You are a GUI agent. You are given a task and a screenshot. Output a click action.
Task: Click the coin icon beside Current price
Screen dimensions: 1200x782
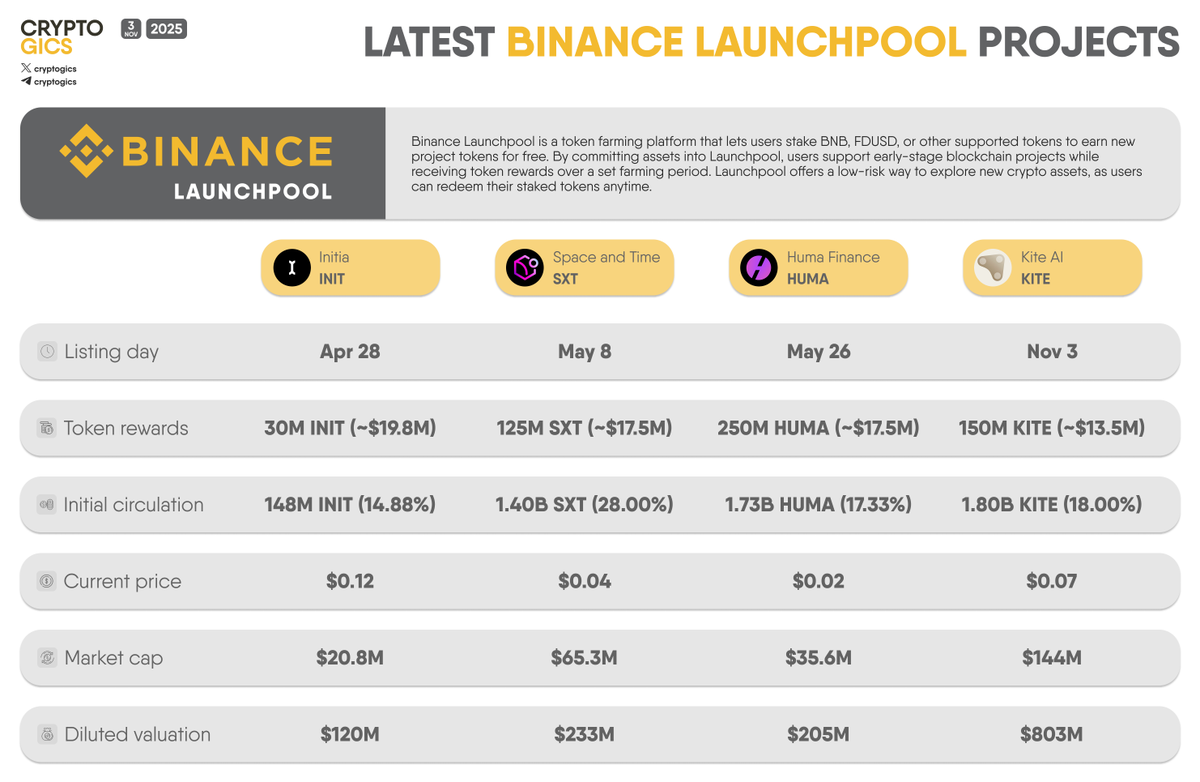(47, 581)
